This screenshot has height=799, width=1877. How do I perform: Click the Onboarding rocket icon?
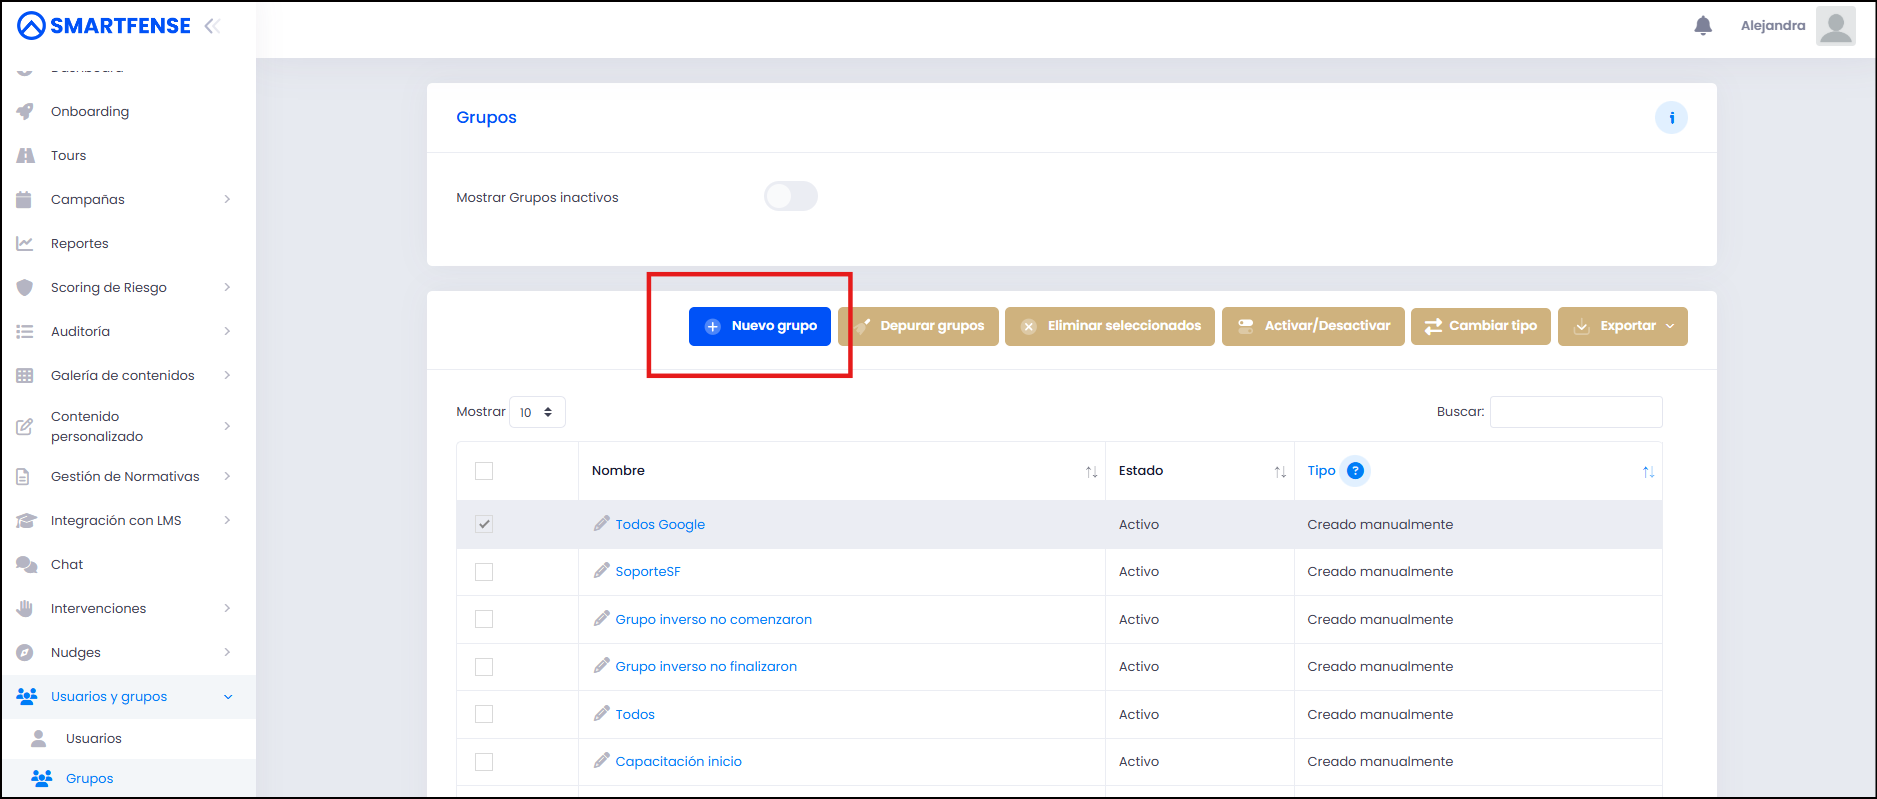tap(25, 111)
